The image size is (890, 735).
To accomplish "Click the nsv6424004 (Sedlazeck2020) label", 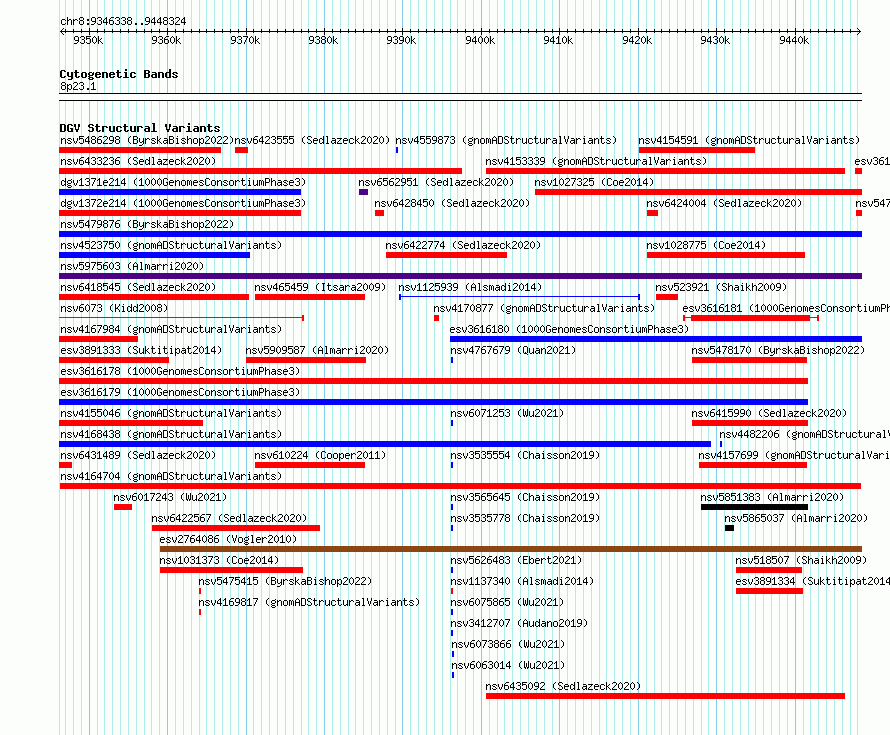I will (724, 203).
